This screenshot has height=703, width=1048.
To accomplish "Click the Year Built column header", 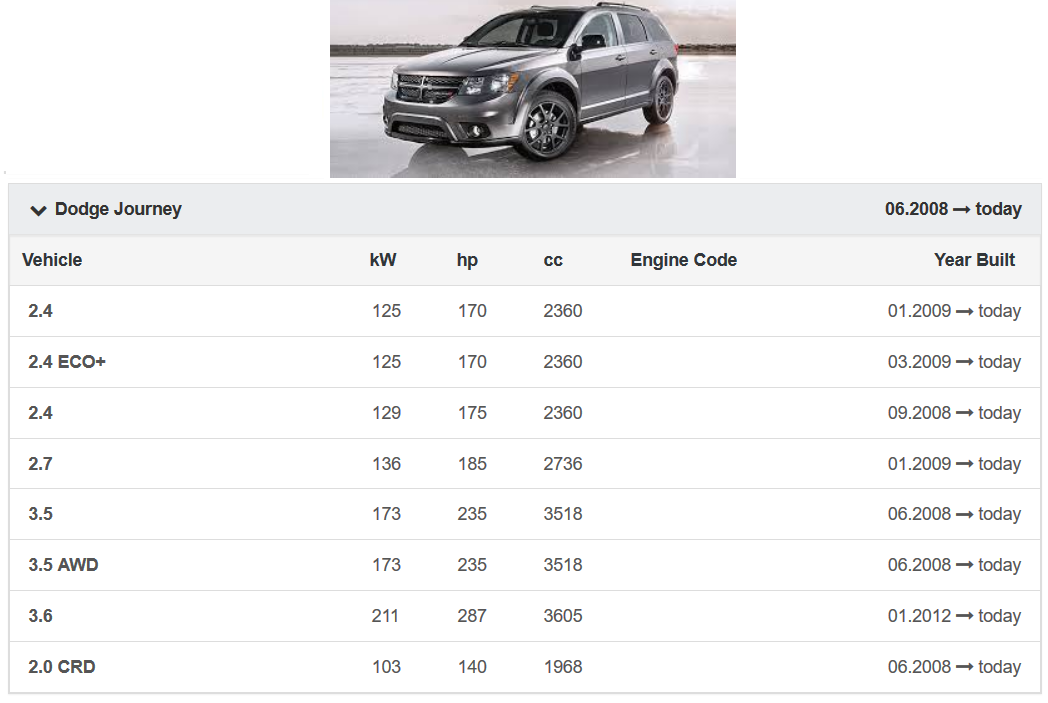I will (974, 260).
